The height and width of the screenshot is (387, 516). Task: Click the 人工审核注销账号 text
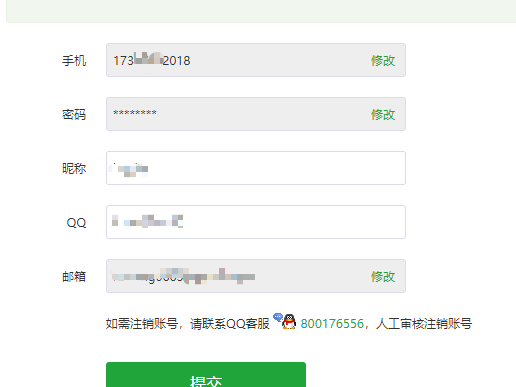[424, 324]
